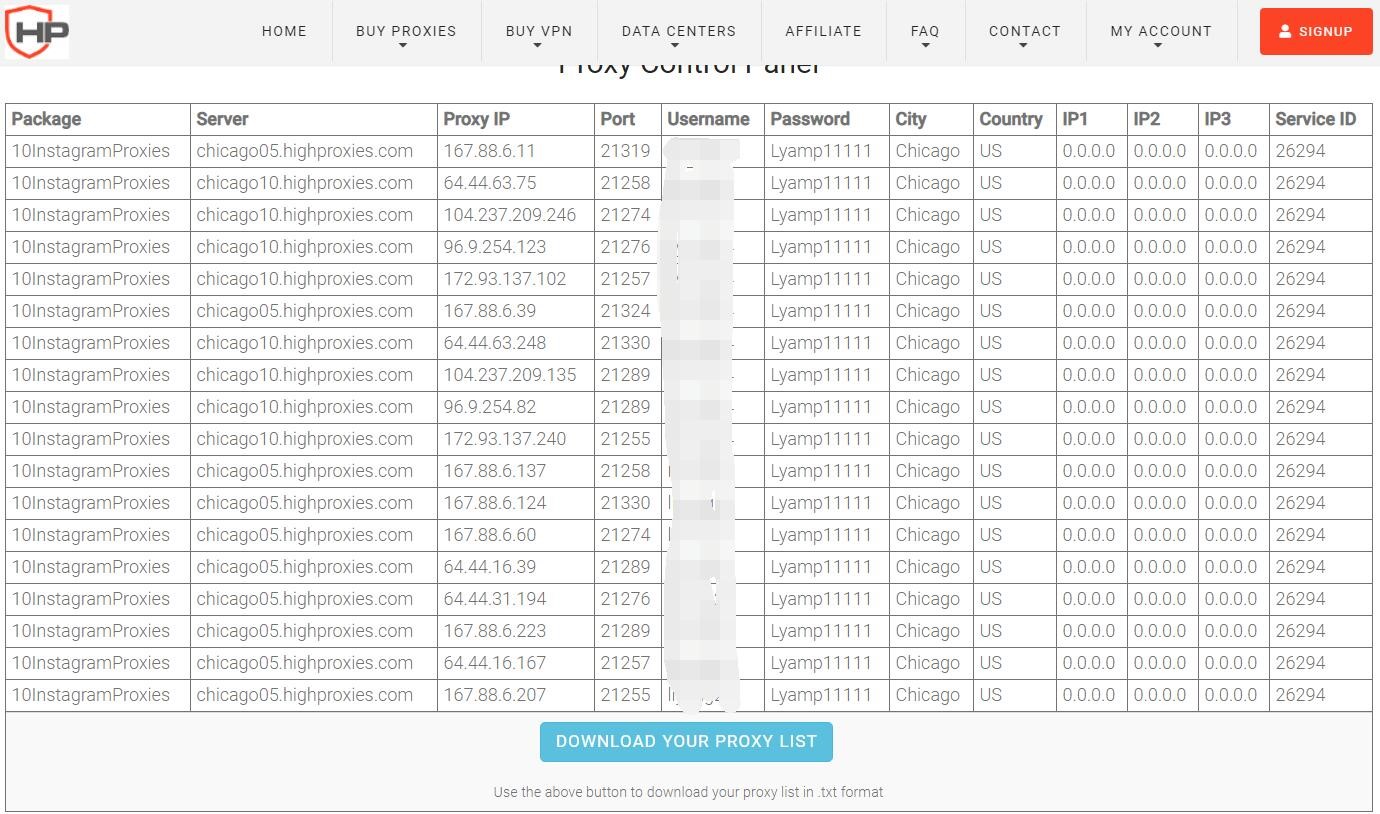Viewport: 1380px width, 814px height.
Task: Open the MY ACCOUNT menu
Action: (1161, 31)
